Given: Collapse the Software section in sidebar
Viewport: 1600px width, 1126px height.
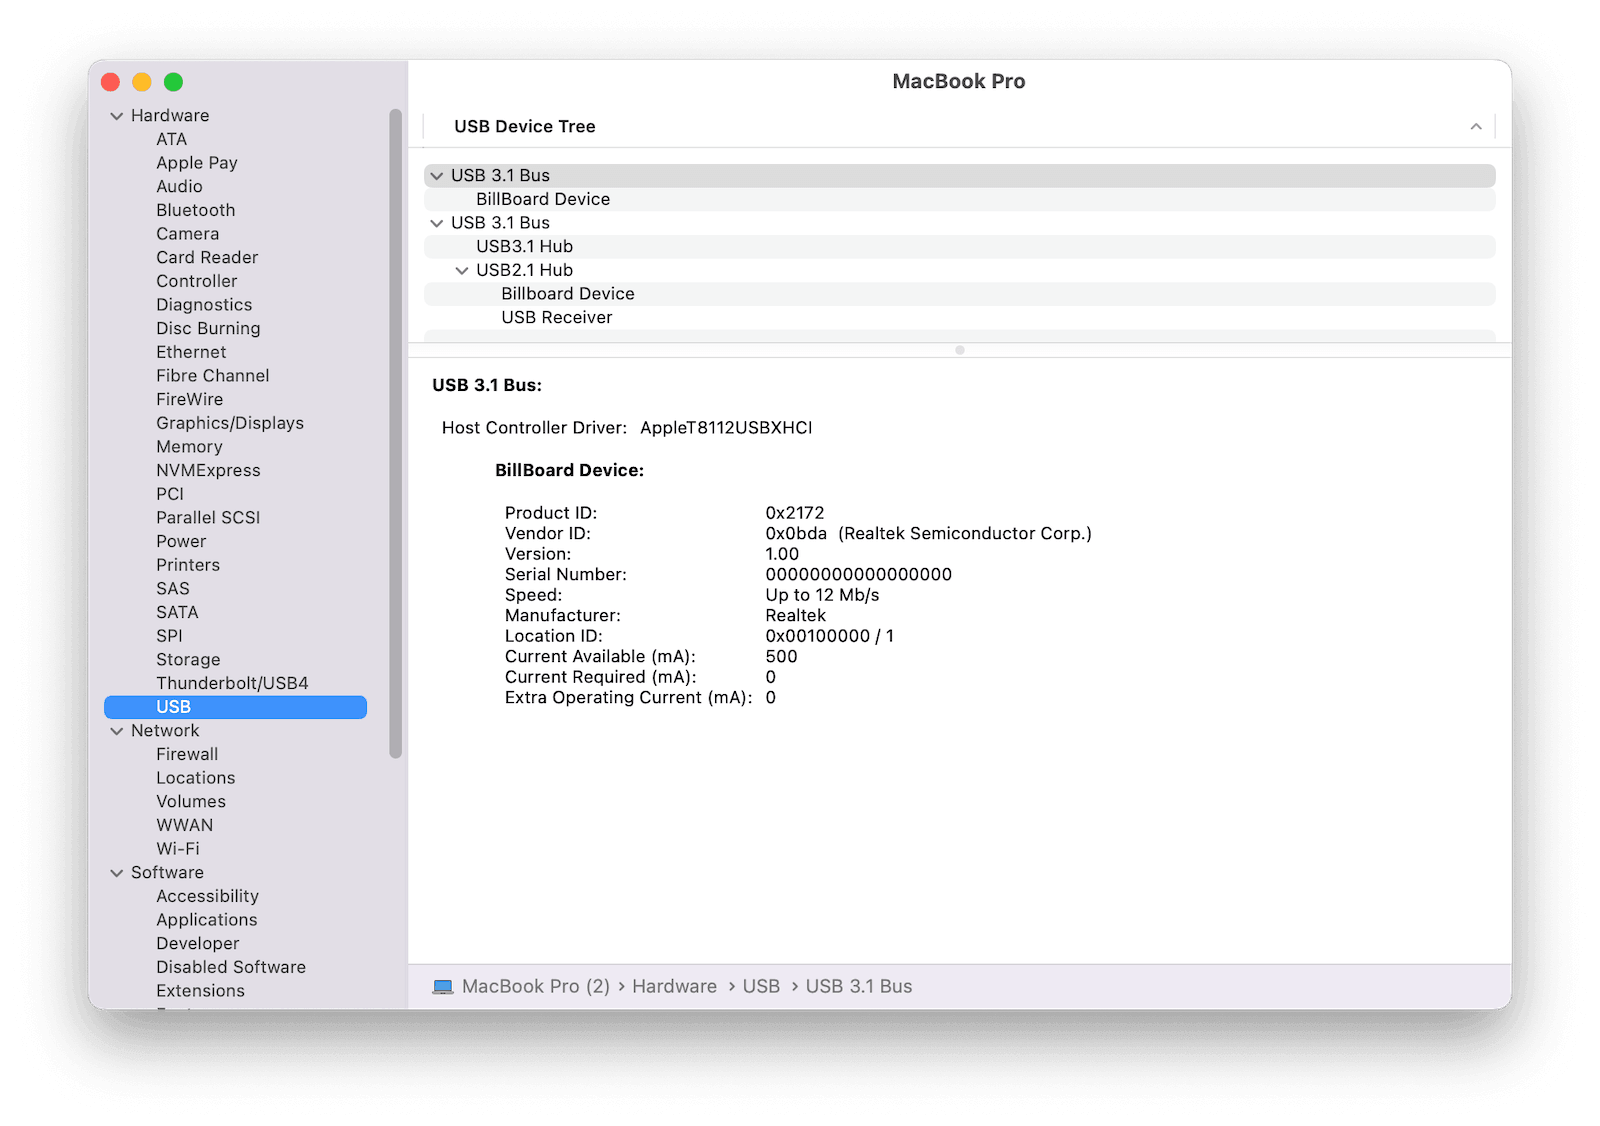Looking at the screenshot, I should point(117,872).
